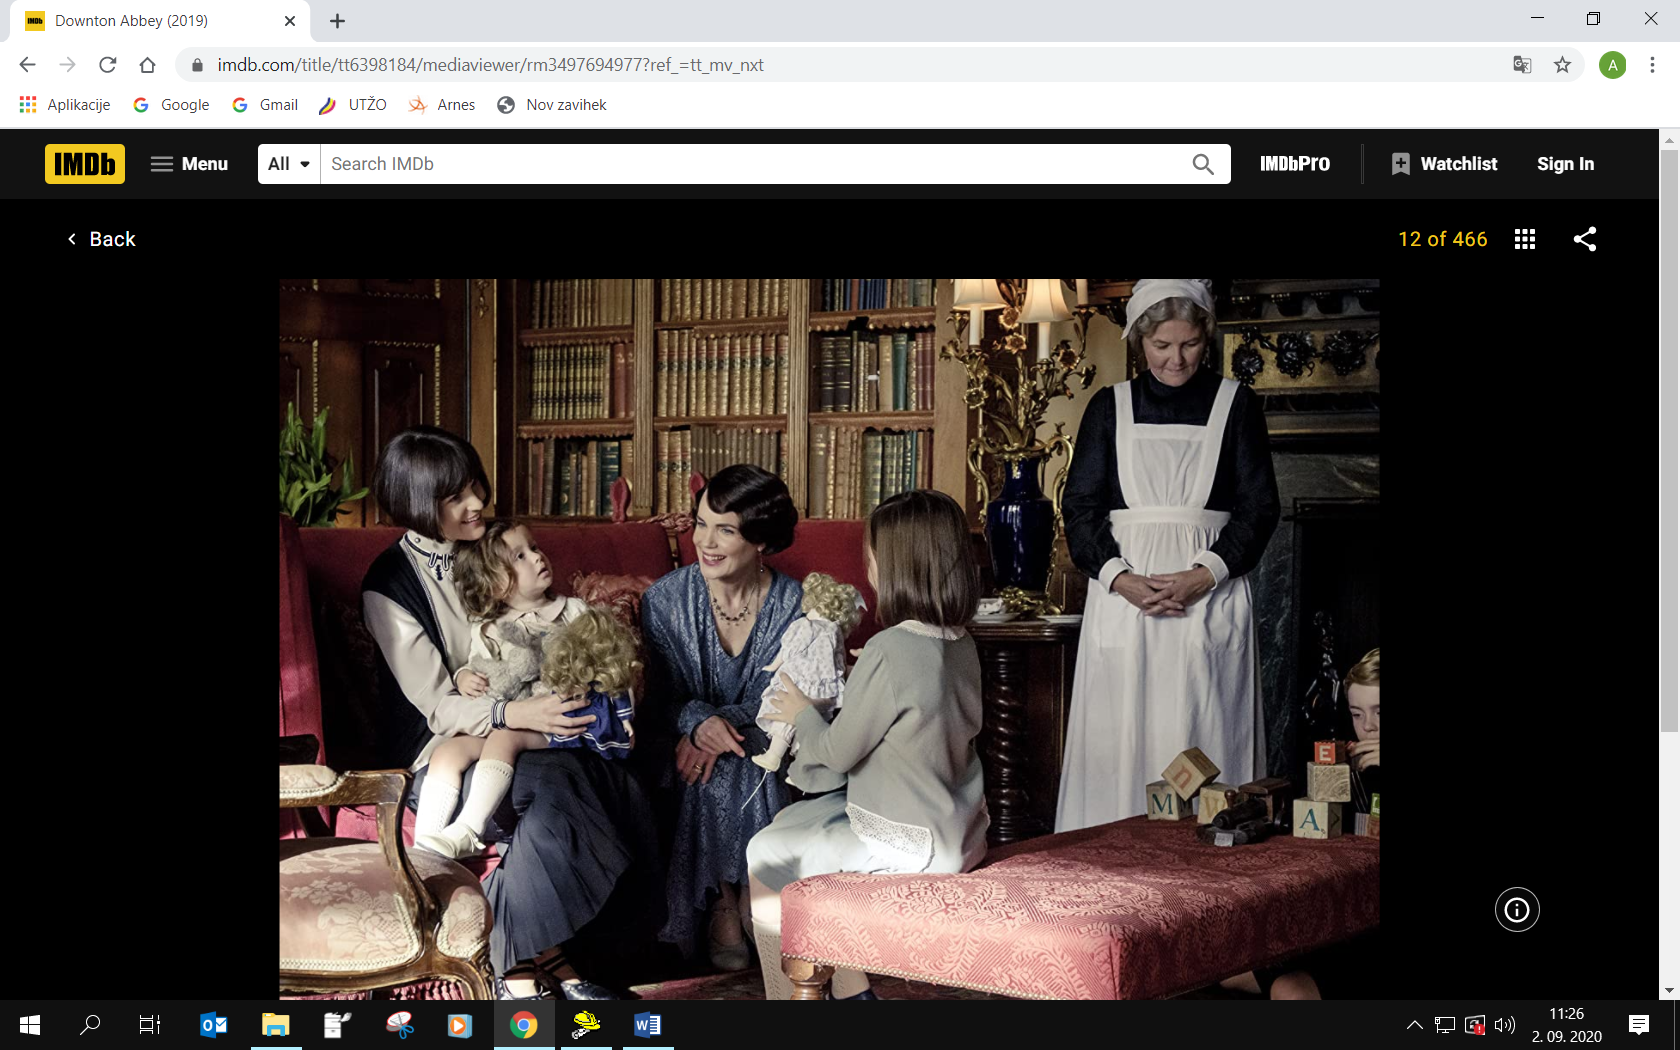Open the photo gallery grid view
Screen dimensions: 1680x1050
click(1525, 239)
